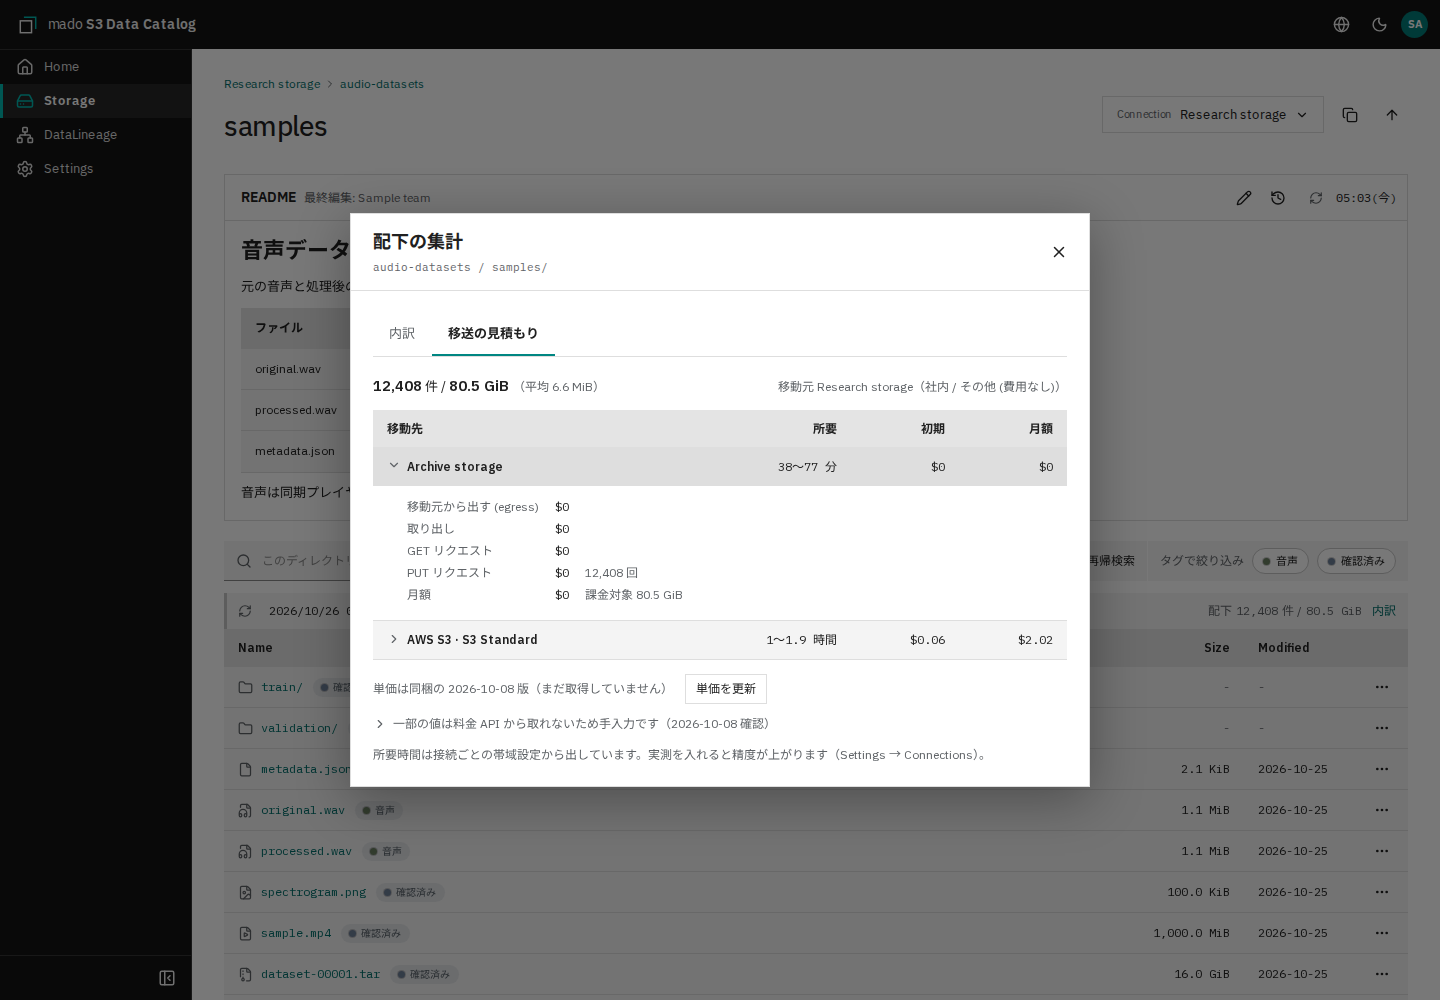Open more options for spectrogram.png row
The width and height of the screenshot is (1440, 1000).
point(1382,893)
